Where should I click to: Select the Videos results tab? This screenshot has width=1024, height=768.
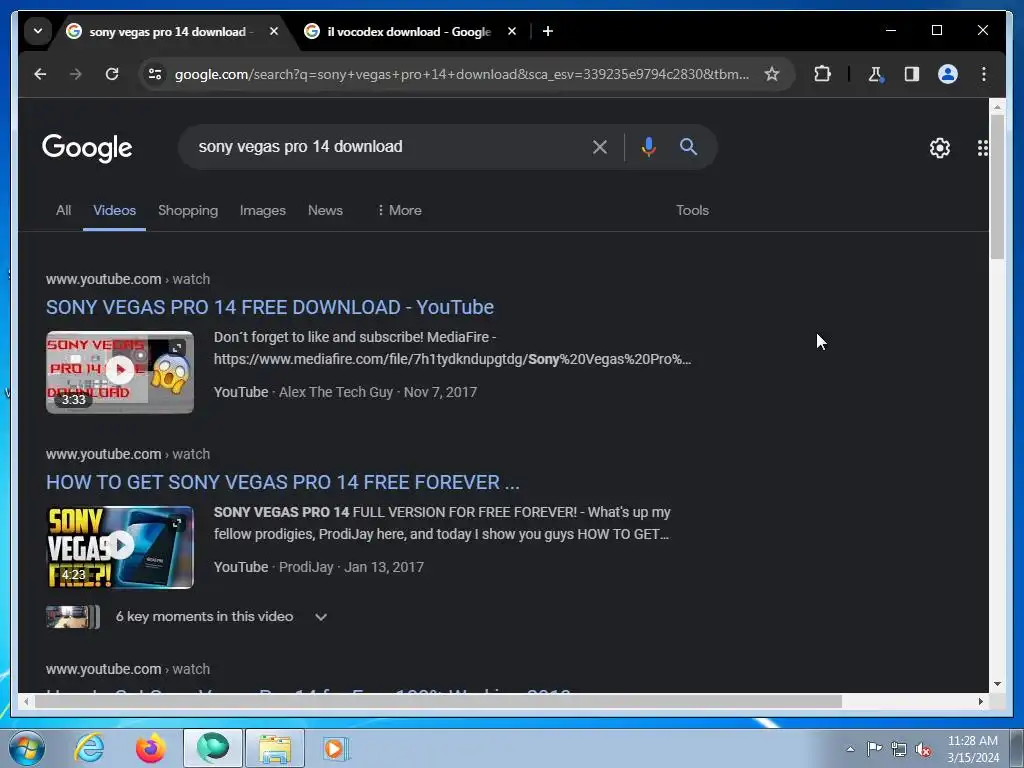point(114,210)
